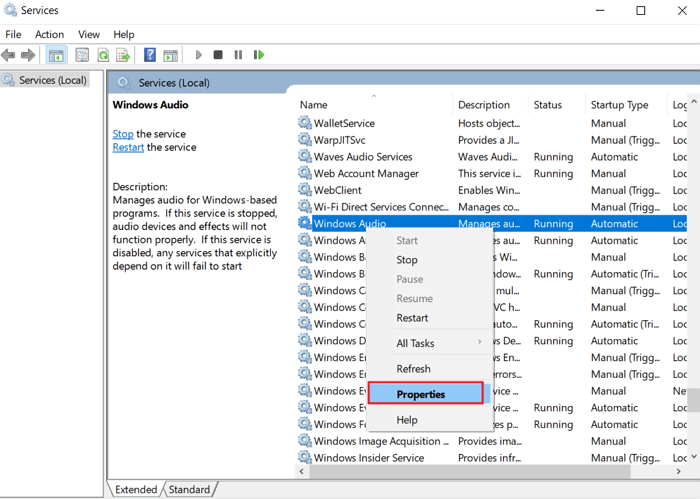Screen dimensions: 700x499
Task: Select the WalletService service name
Action: [344, 123]
